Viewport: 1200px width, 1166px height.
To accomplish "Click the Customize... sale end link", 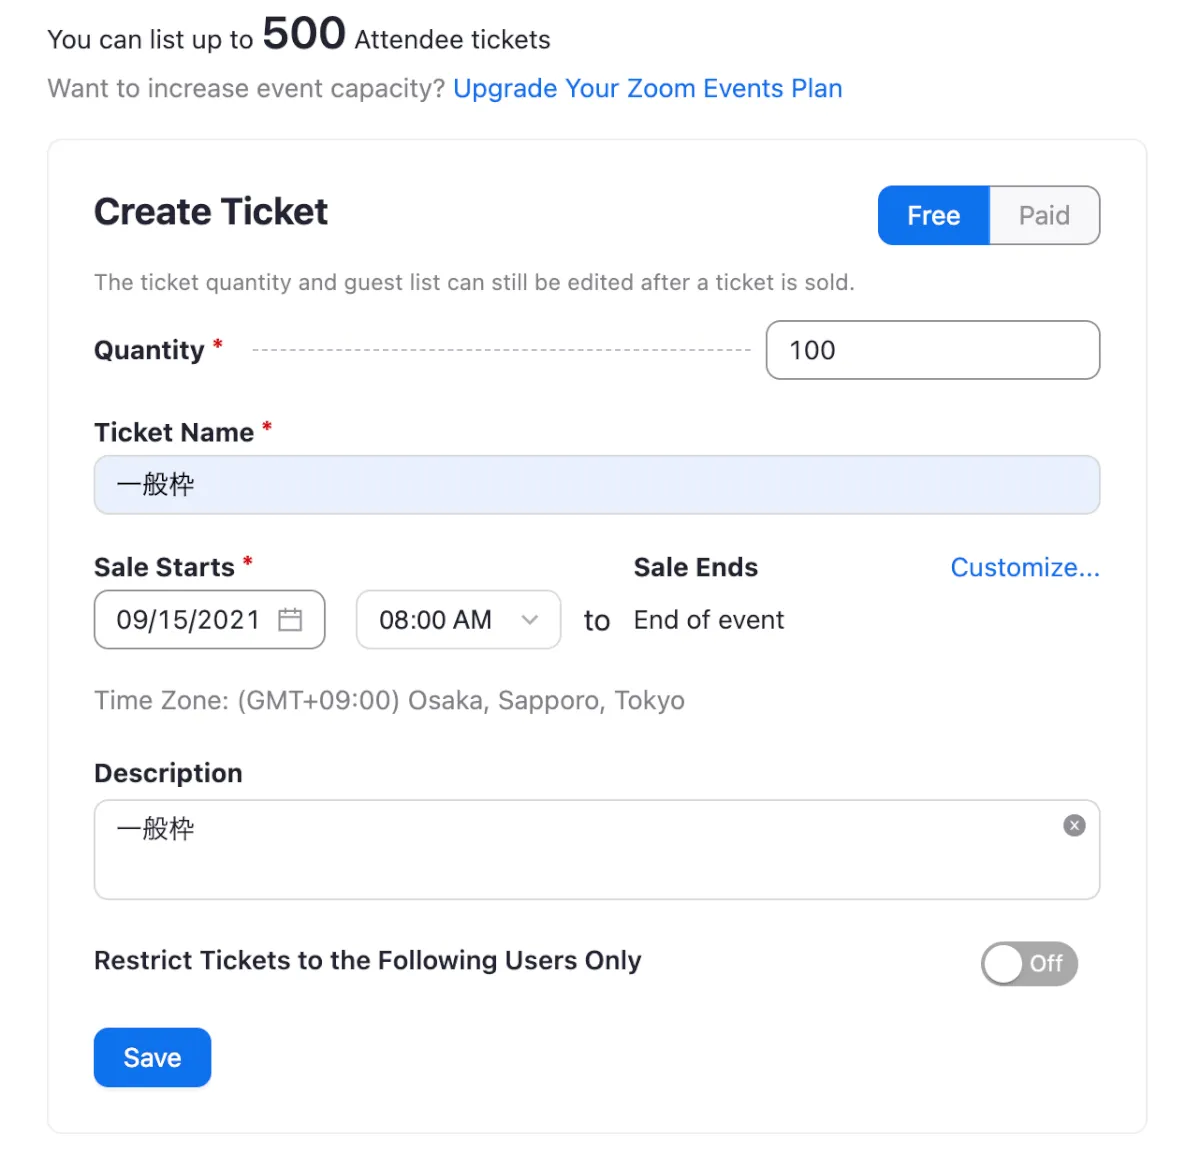I will tap(1024, 567).
